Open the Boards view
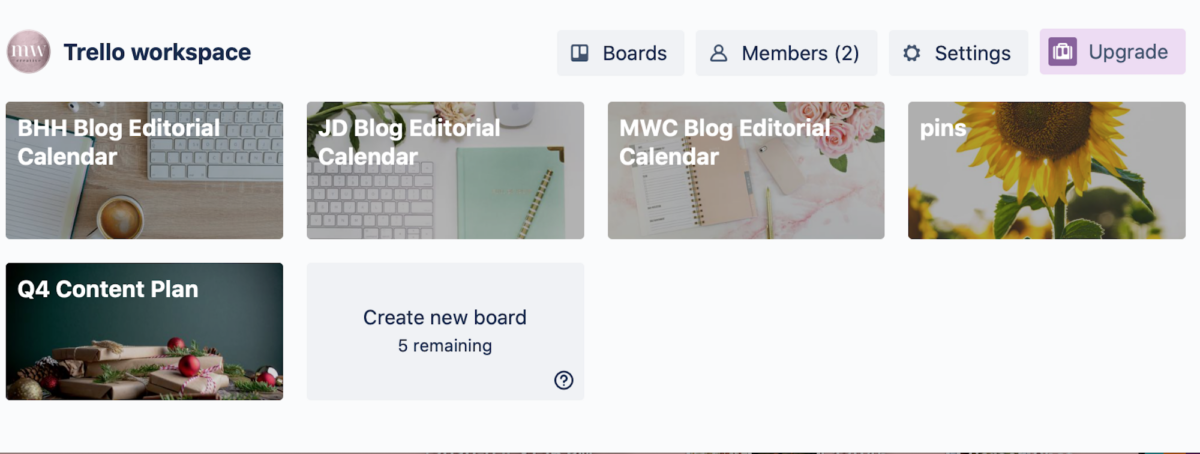This screenshot has width=1200, height=454. pos(620,53)
